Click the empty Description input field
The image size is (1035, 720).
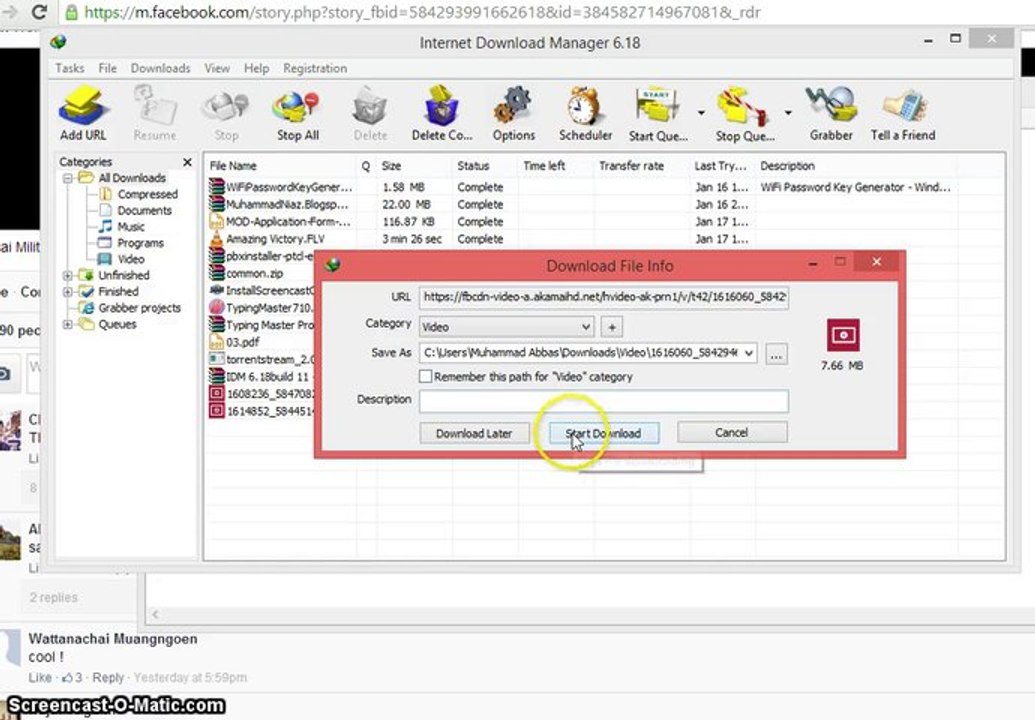[603, 401]
